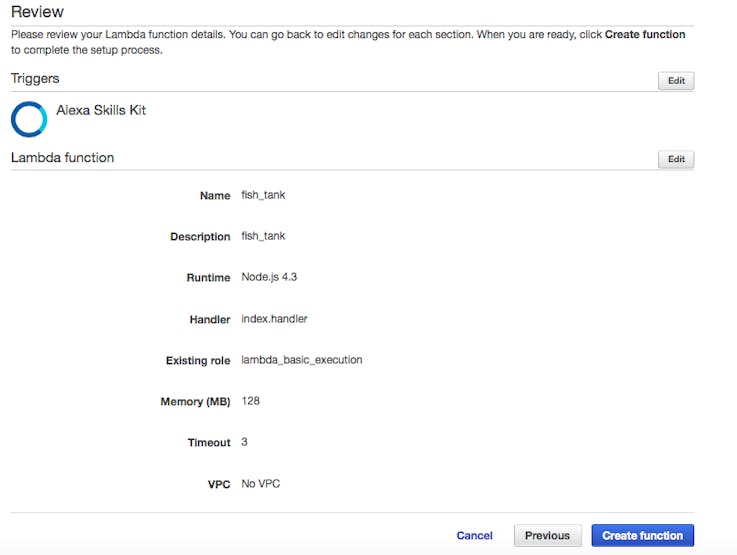The image size is (737, 555).
Task: Click the Runtime field label
Action: [x=209, y=278]
